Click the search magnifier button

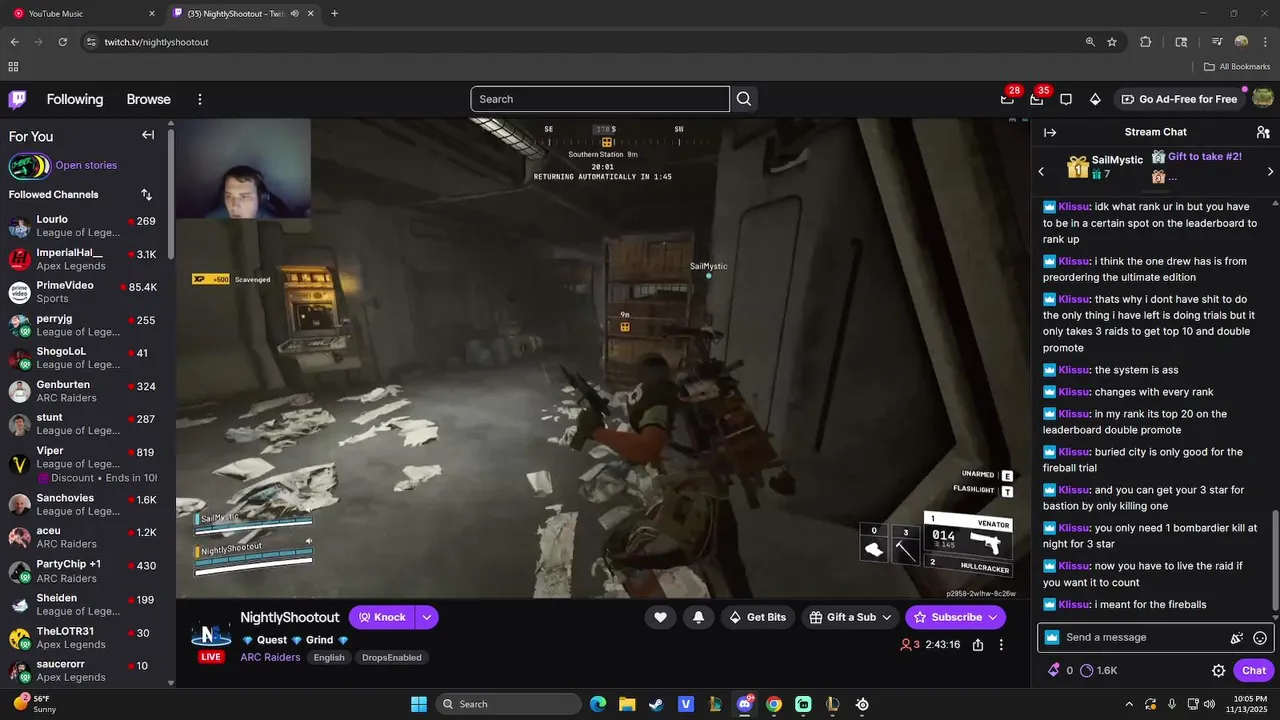744,99
